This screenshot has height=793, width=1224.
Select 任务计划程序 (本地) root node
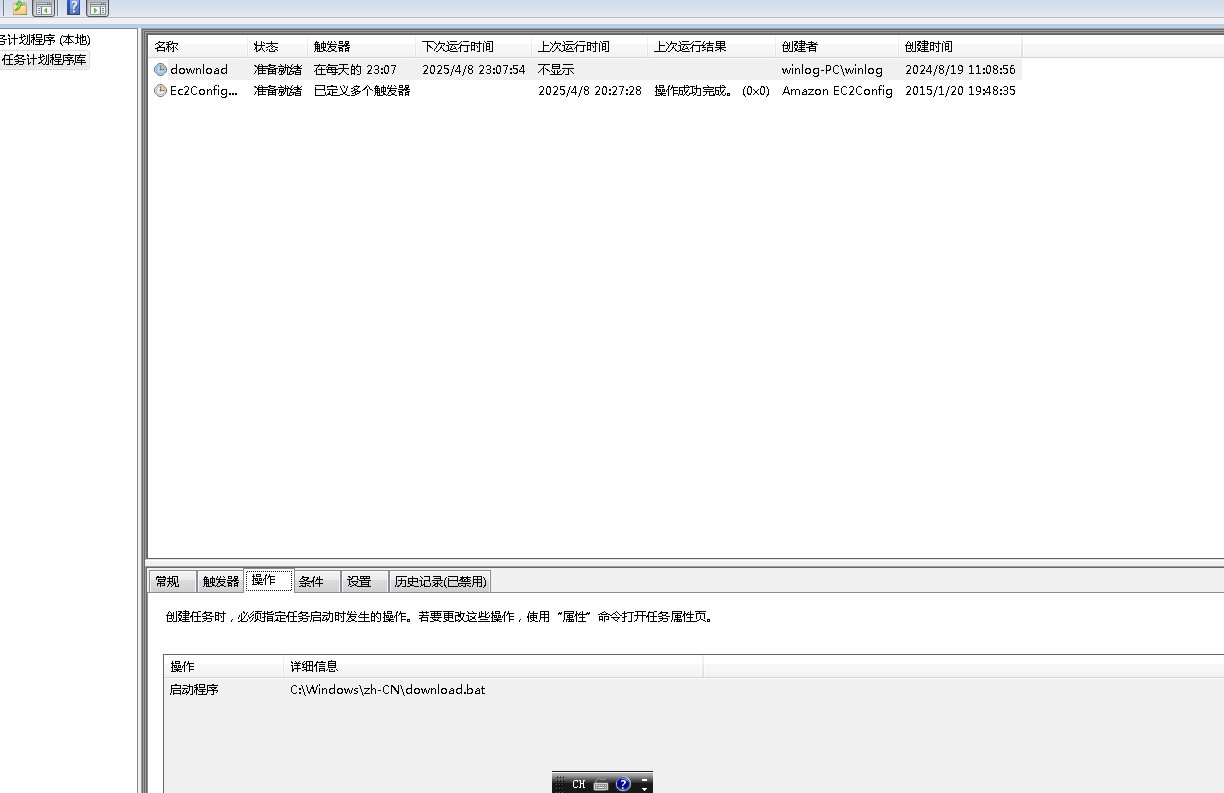pyautogui.click(x=44, y=40)
